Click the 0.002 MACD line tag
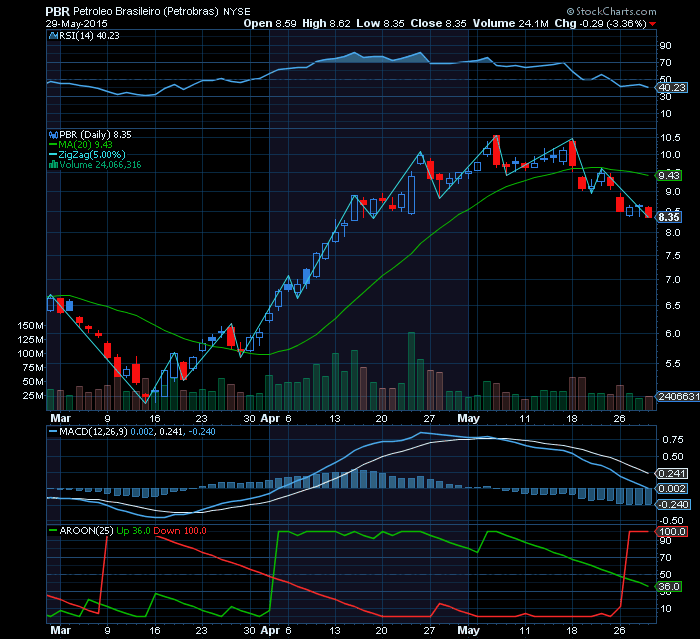This screenshot has width=700, height=639. [x=672, y=489]
